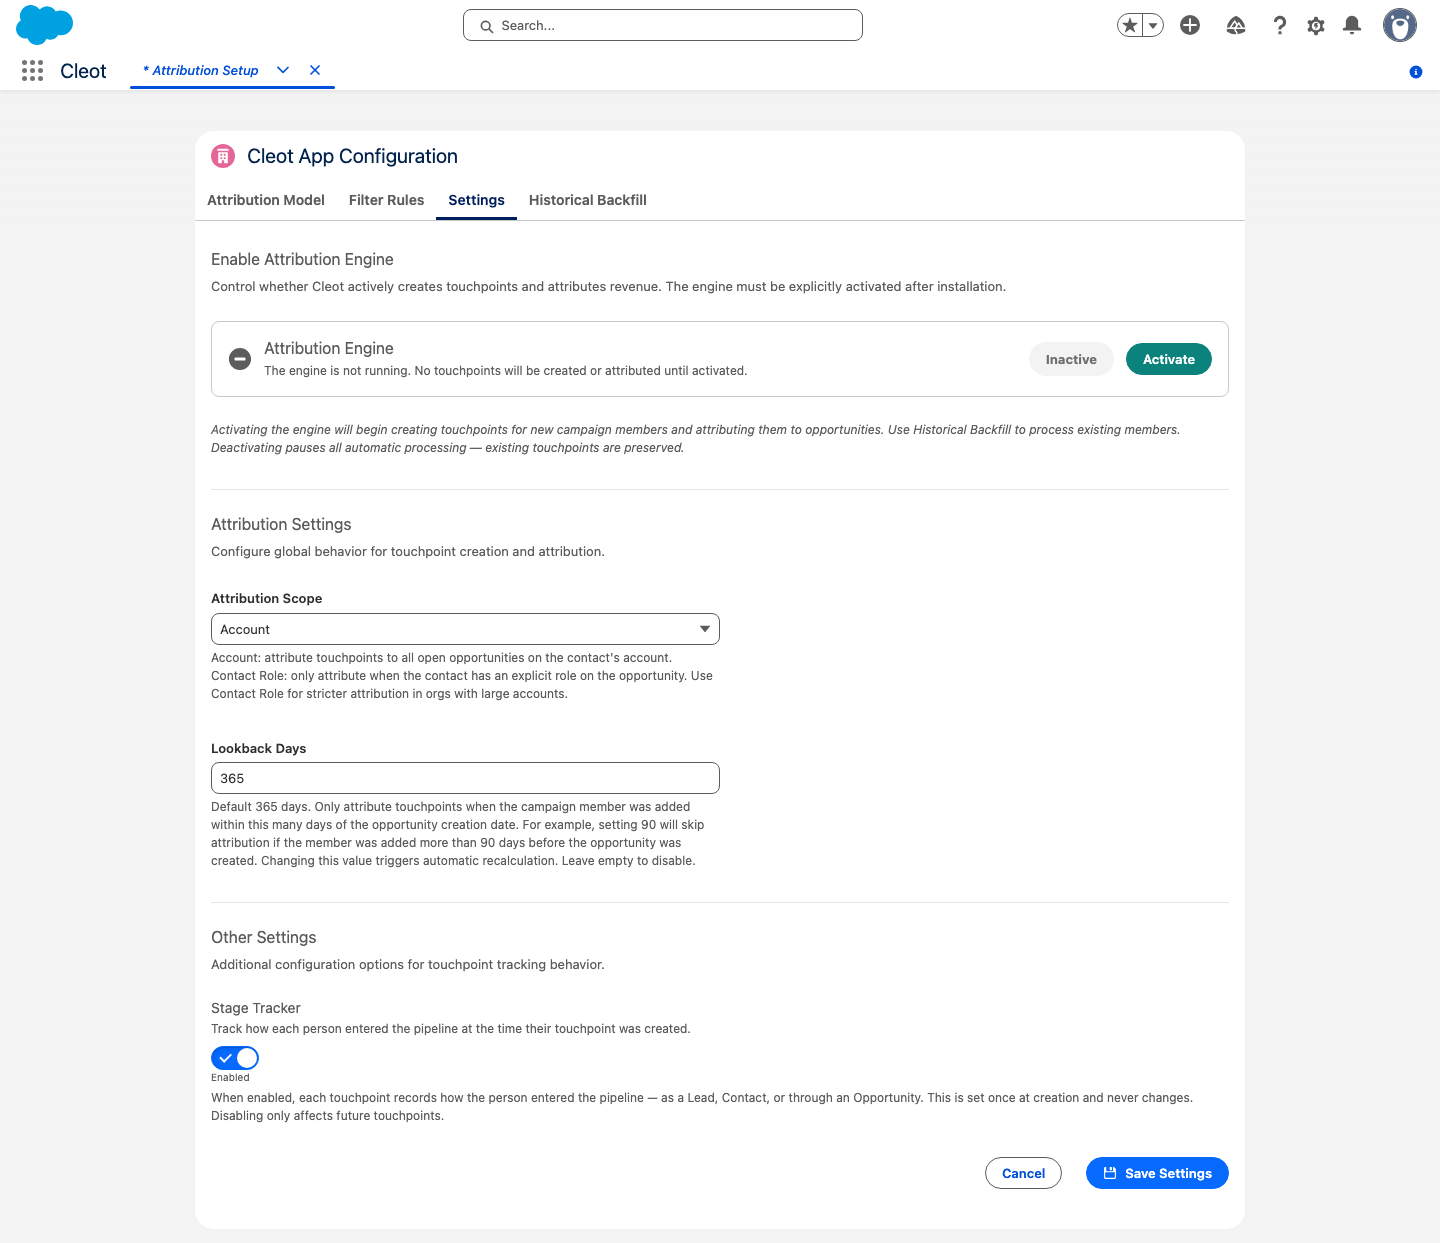Open the Favorites list dropdown arrow
This screenshot has width=1440, height=1243.
coord(1153,25)
